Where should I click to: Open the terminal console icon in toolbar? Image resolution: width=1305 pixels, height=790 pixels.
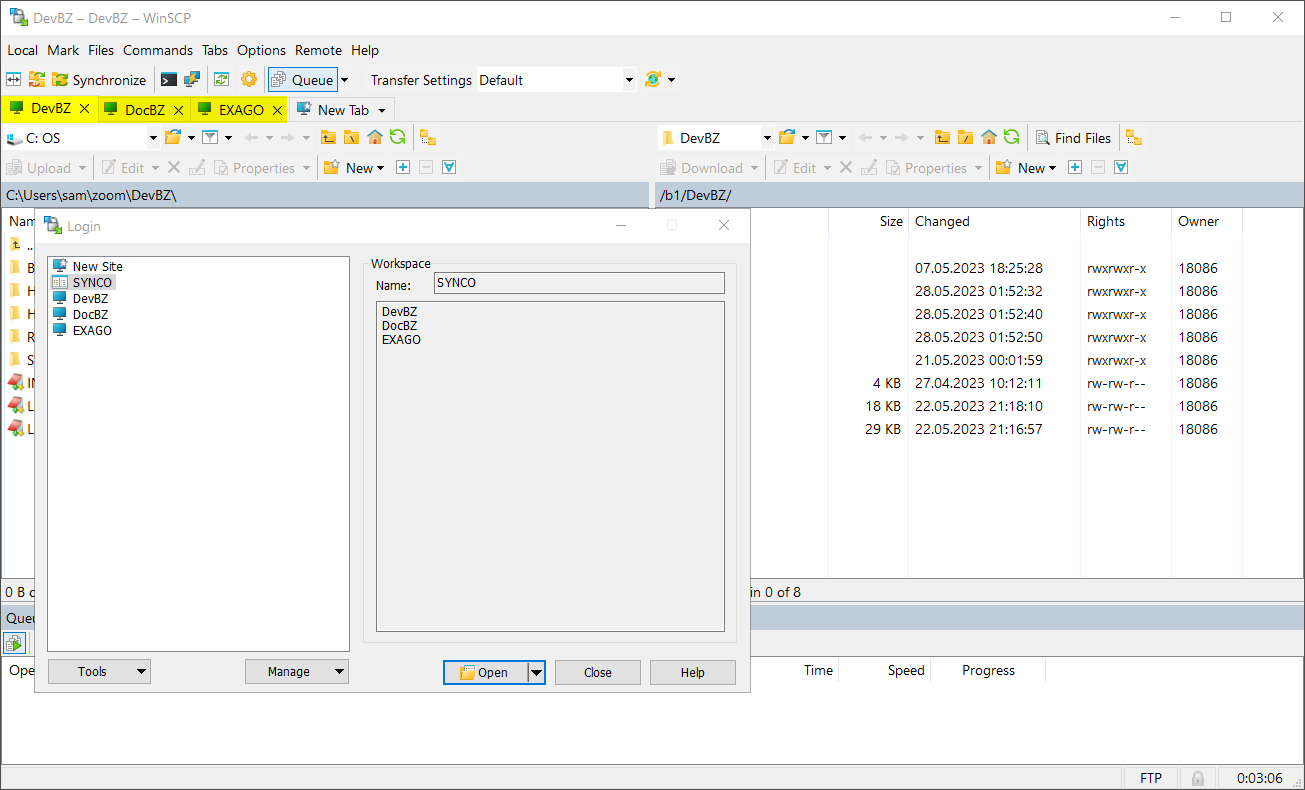[169, 80]
